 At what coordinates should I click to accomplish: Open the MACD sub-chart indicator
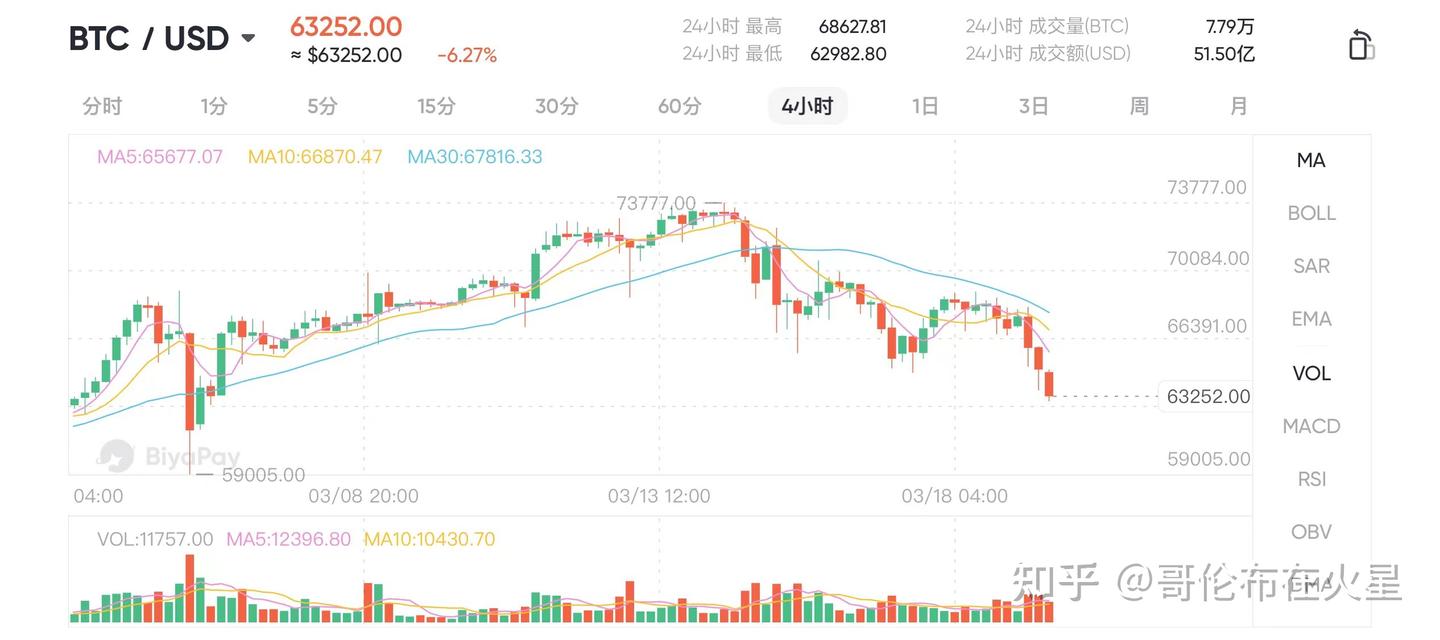tap(1310, 425)
